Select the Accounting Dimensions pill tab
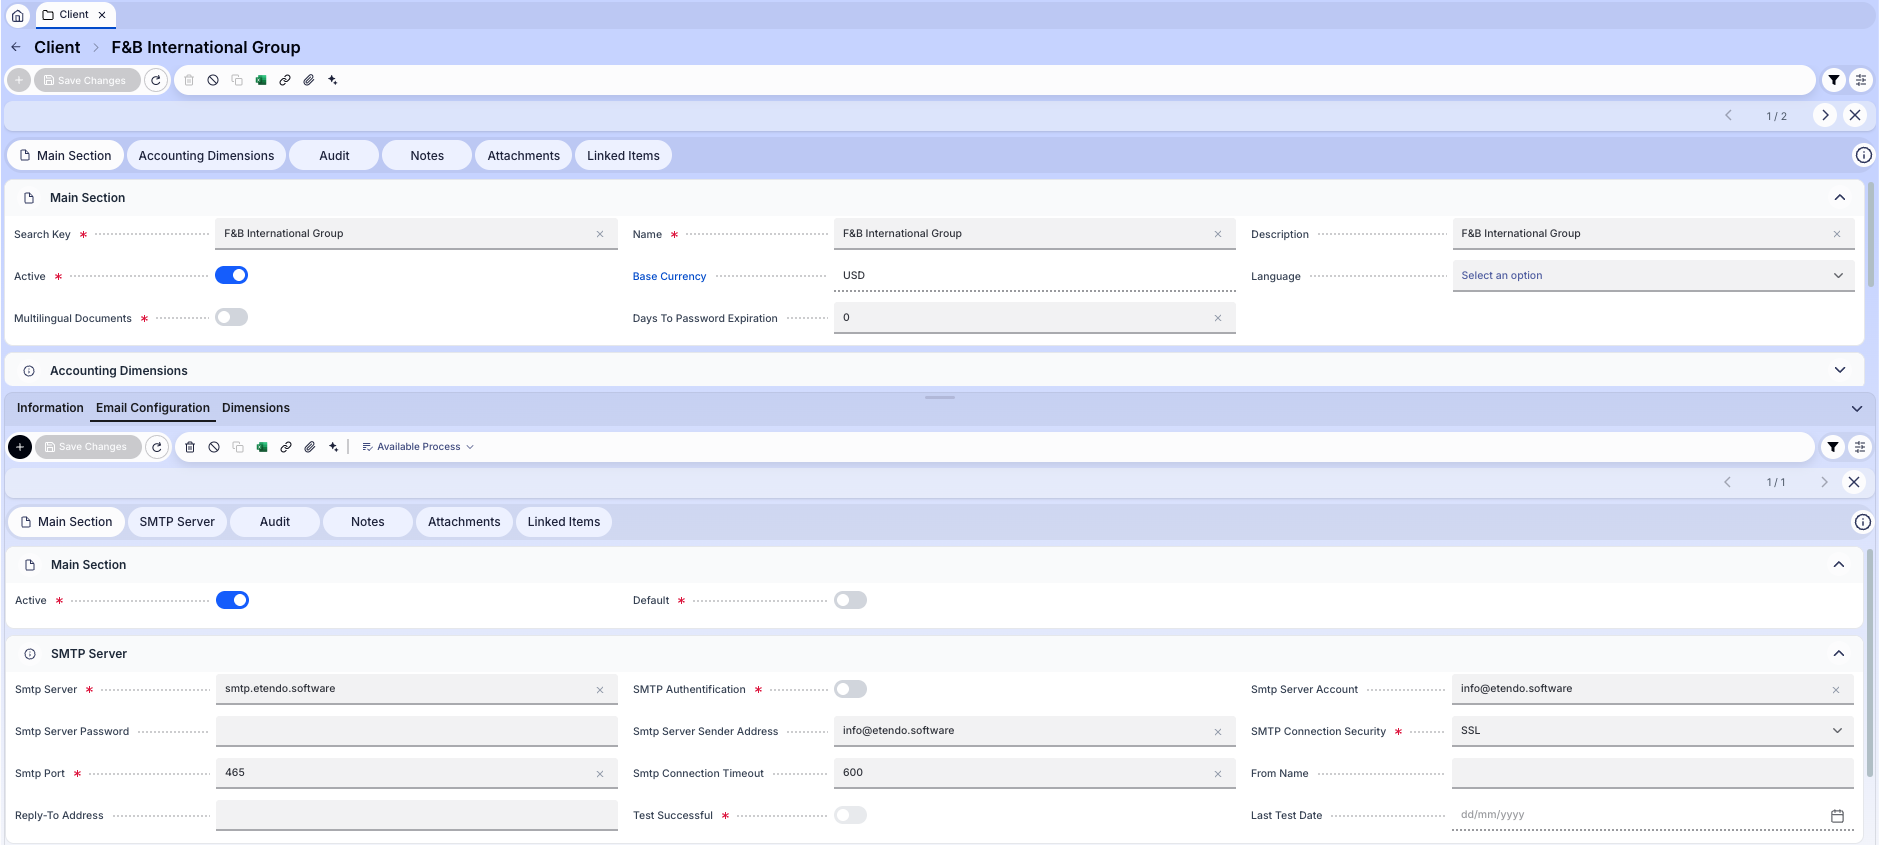 click(x=206, y=156)
